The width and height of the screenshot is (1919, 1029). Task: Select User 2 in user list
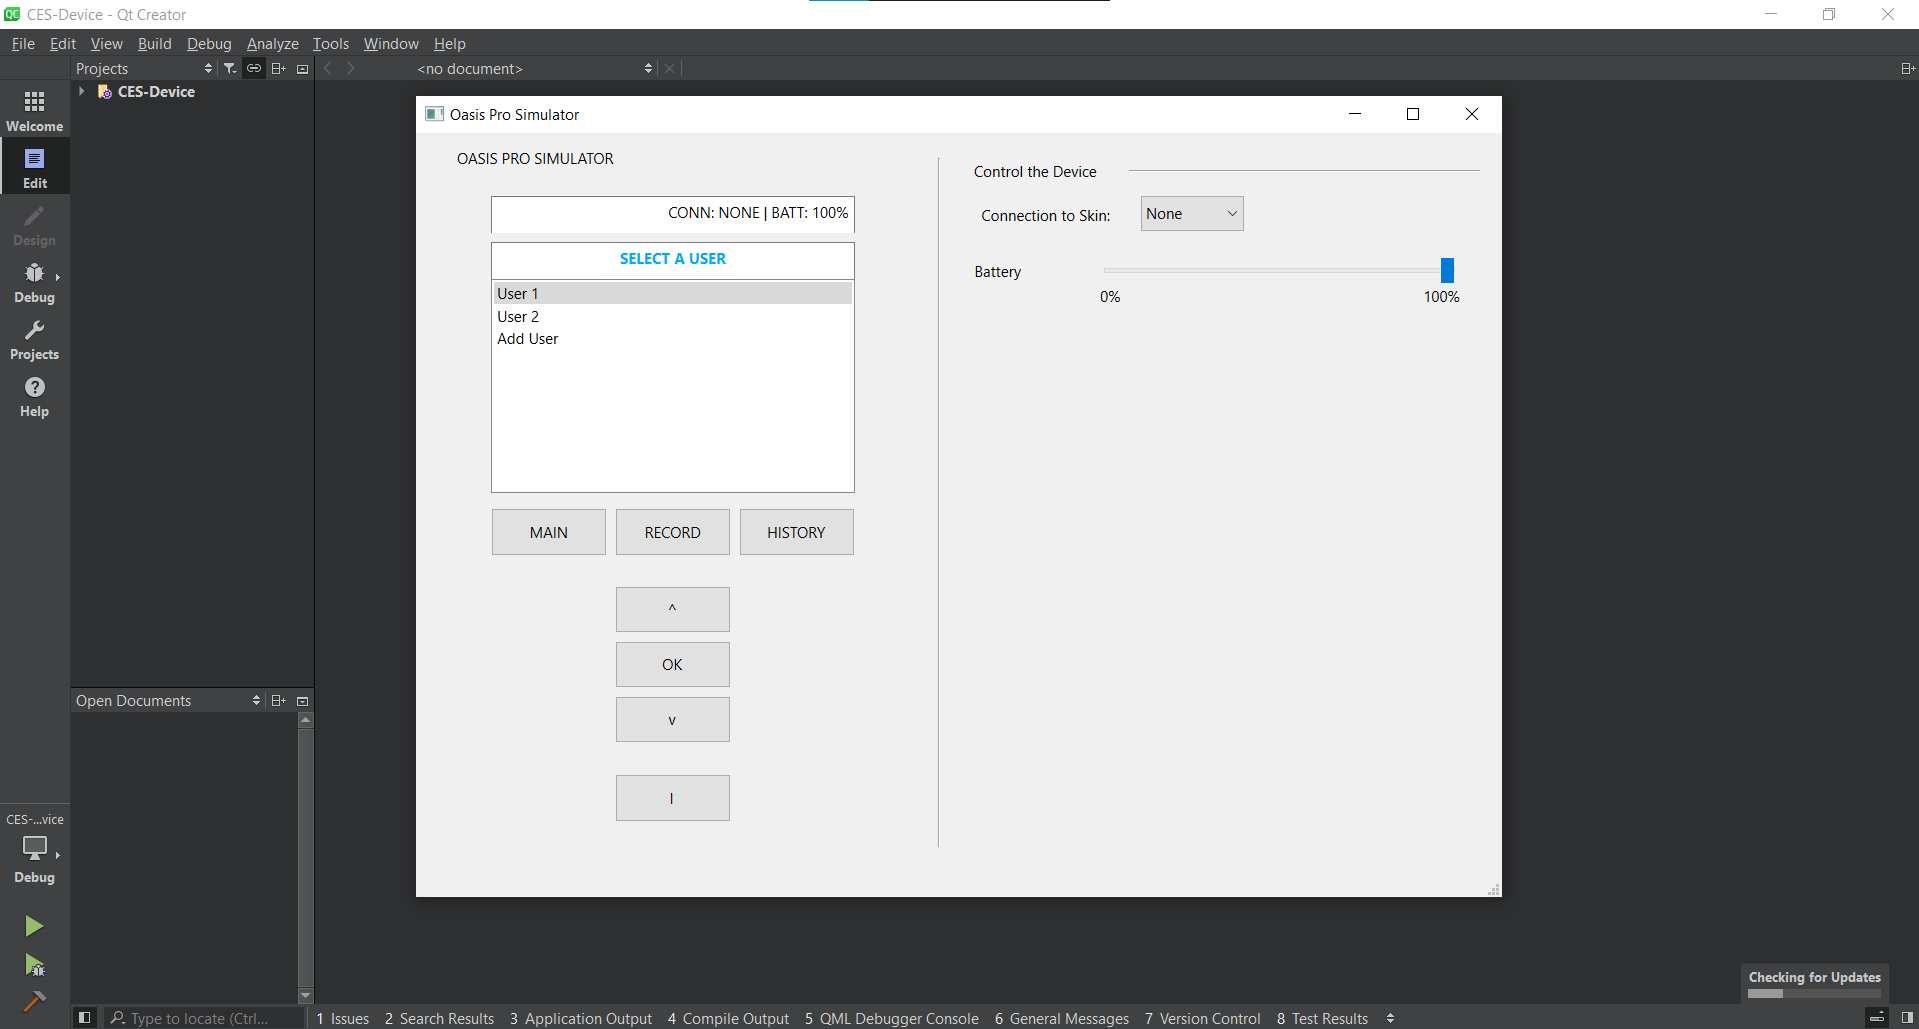672,316
